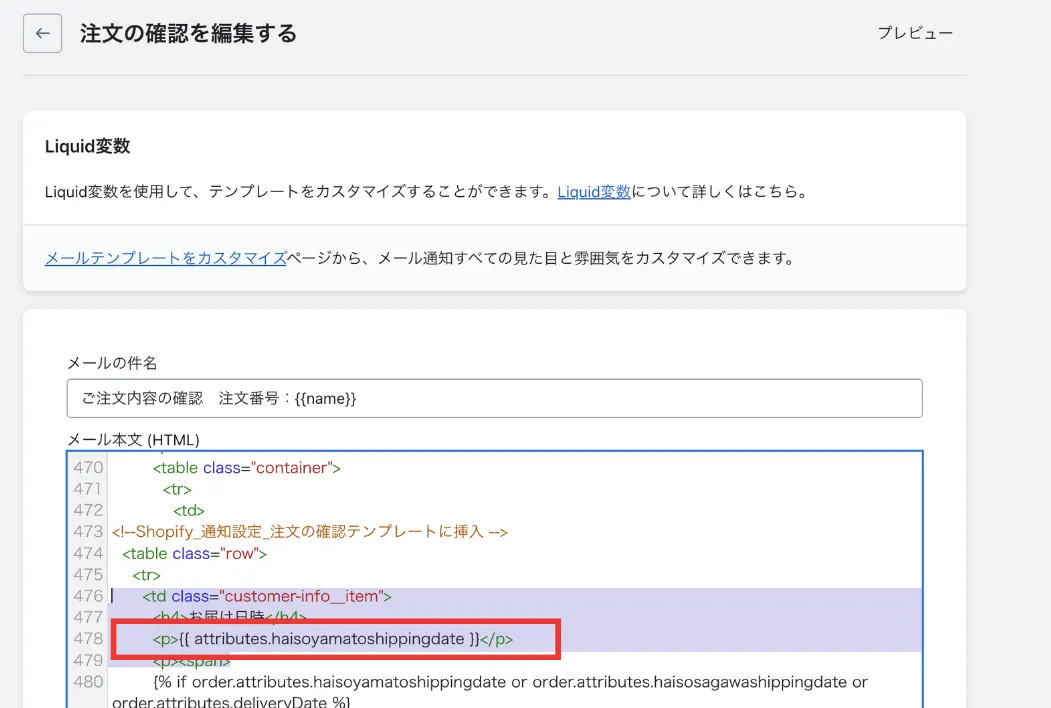This screenshot has height=708, width=1051.
Task: Click line number 473 in the gutter
Action: [x=88, y=532]
